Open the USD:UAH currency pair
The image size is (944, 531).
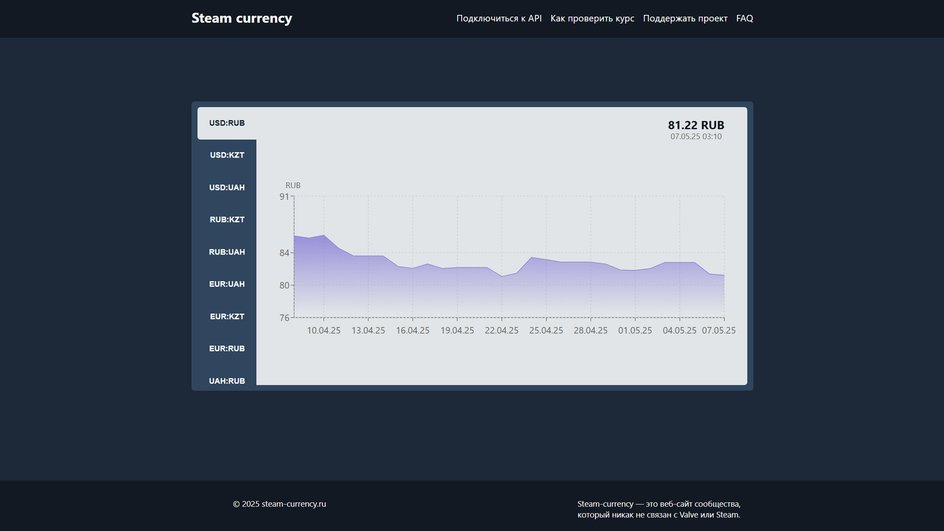tap(227, 187)
